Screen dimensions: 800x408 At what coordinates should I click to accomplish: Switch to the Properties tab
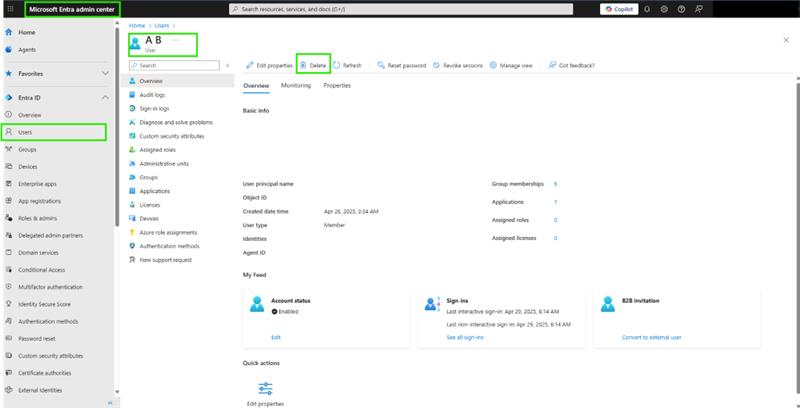[337, 86]
